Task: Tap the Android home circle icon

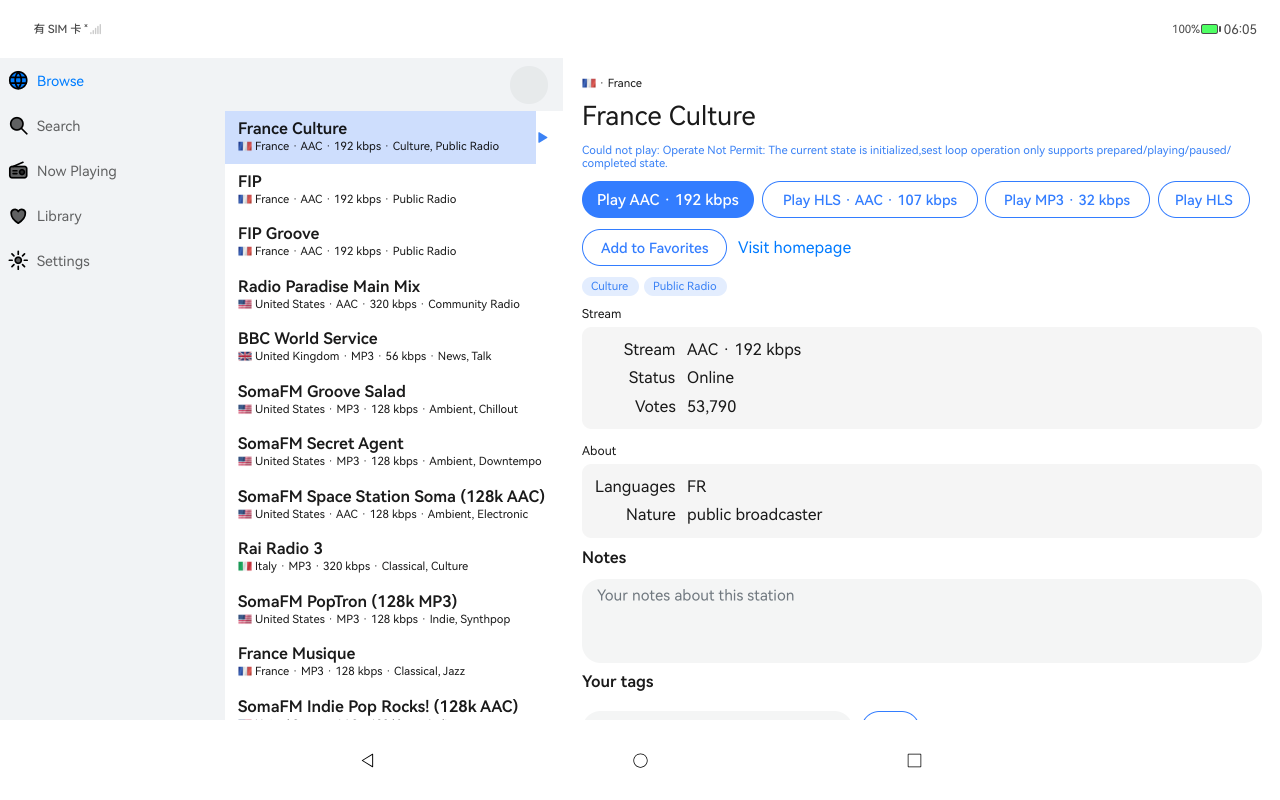Action: pos(641,760)
